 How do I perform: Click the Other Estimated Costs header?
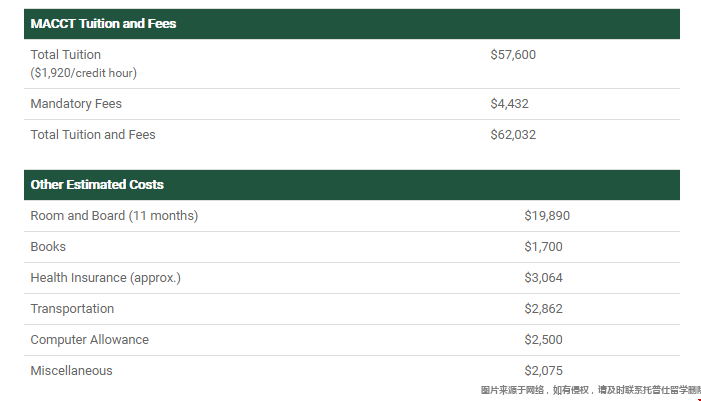click(x=97, y=185)
